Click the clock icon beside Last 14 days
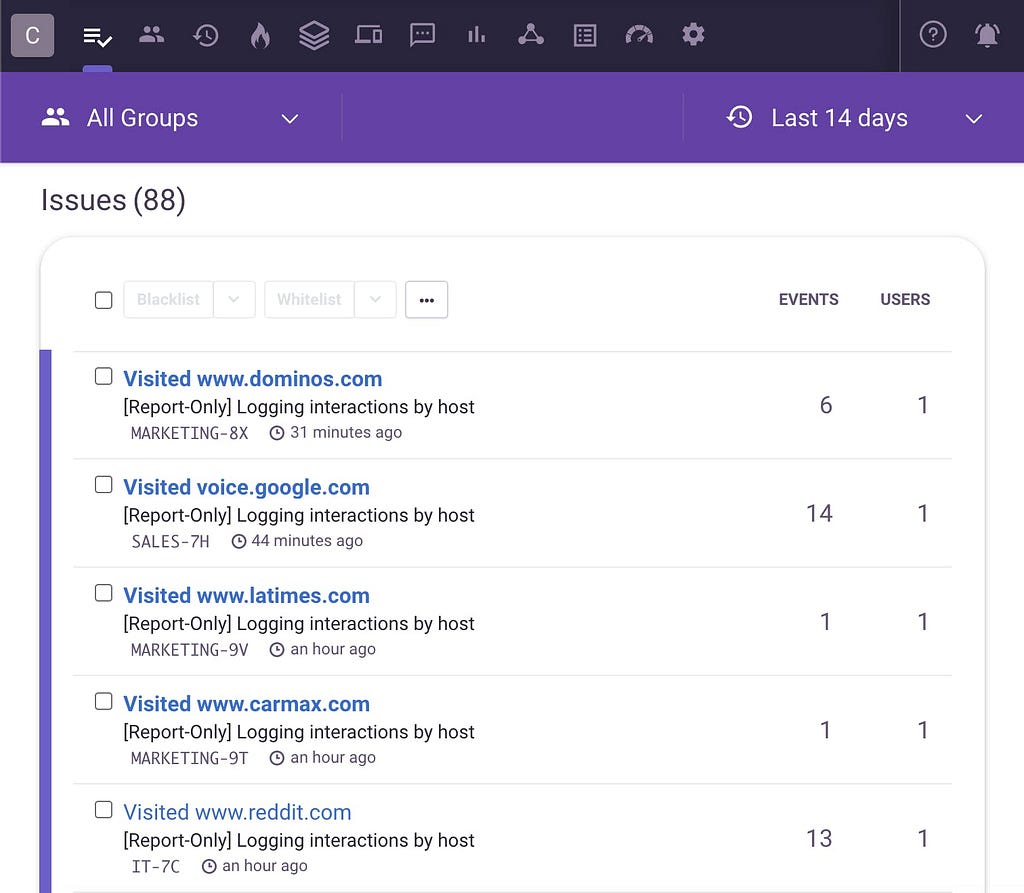 coord(739,118)
